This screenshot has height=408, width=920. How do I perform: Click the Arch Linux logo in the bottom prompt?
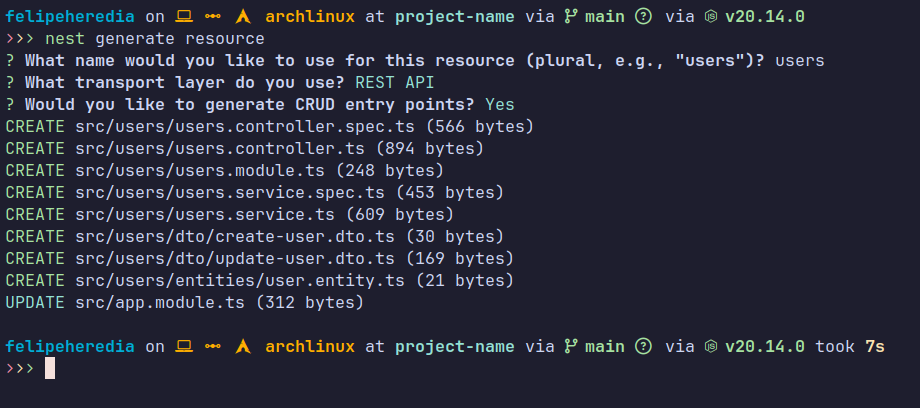click(x=242, y=347)
